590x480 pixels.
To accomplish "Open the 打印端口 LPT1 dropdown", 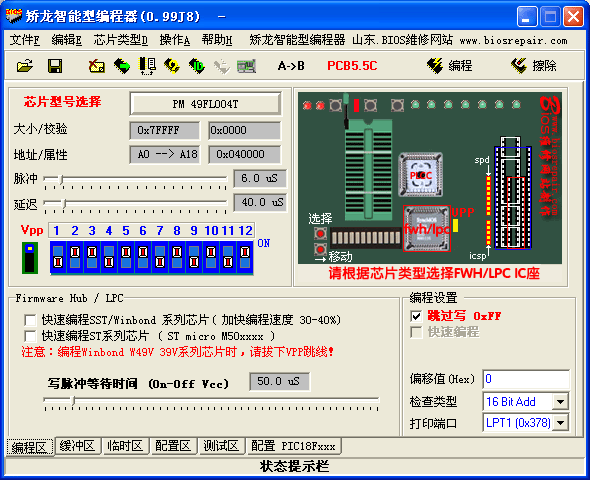I will click(560, 423).
